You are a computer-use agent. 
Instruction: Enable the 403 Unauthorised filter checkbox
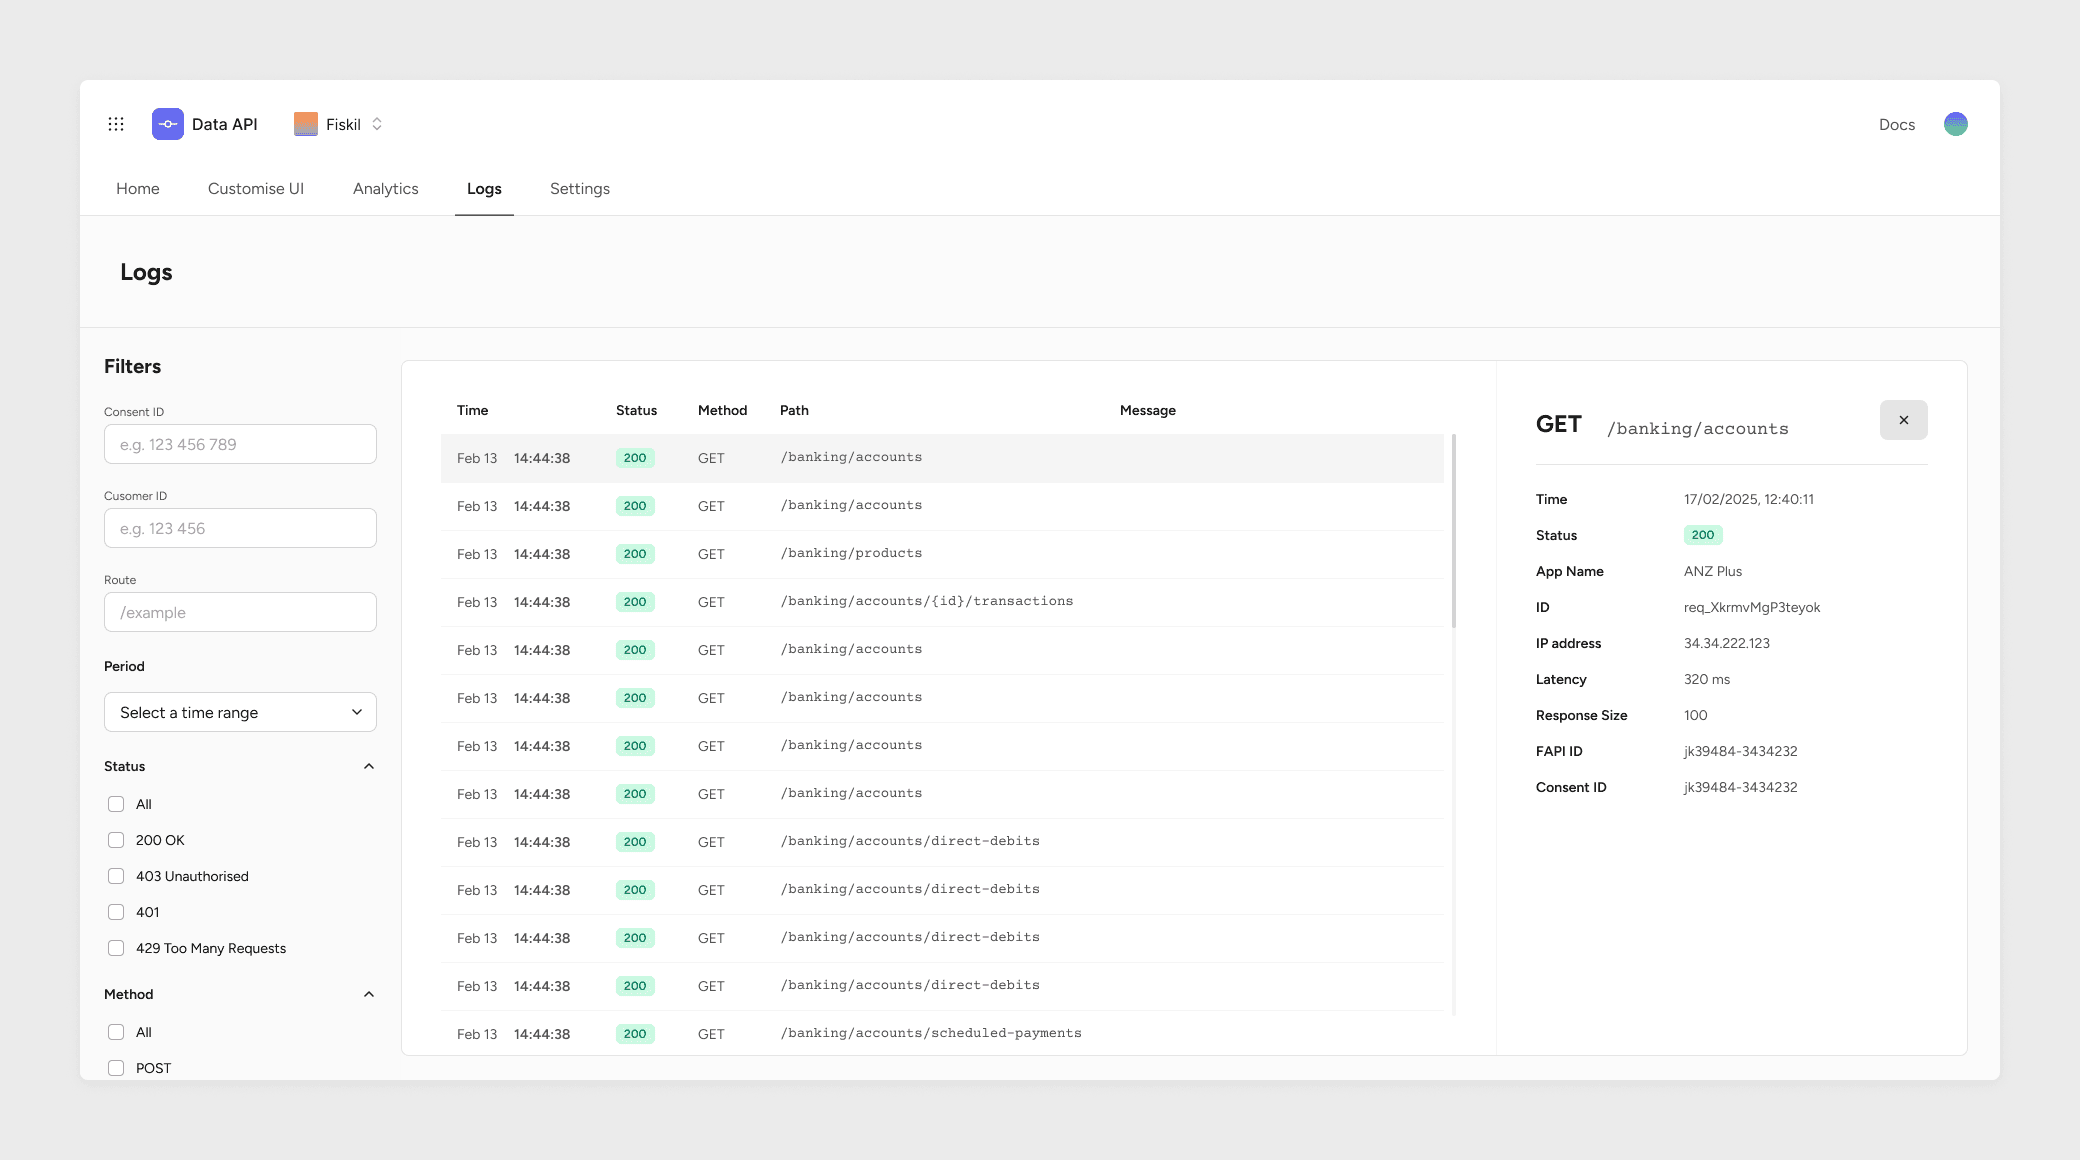click(x=116, y=876)
